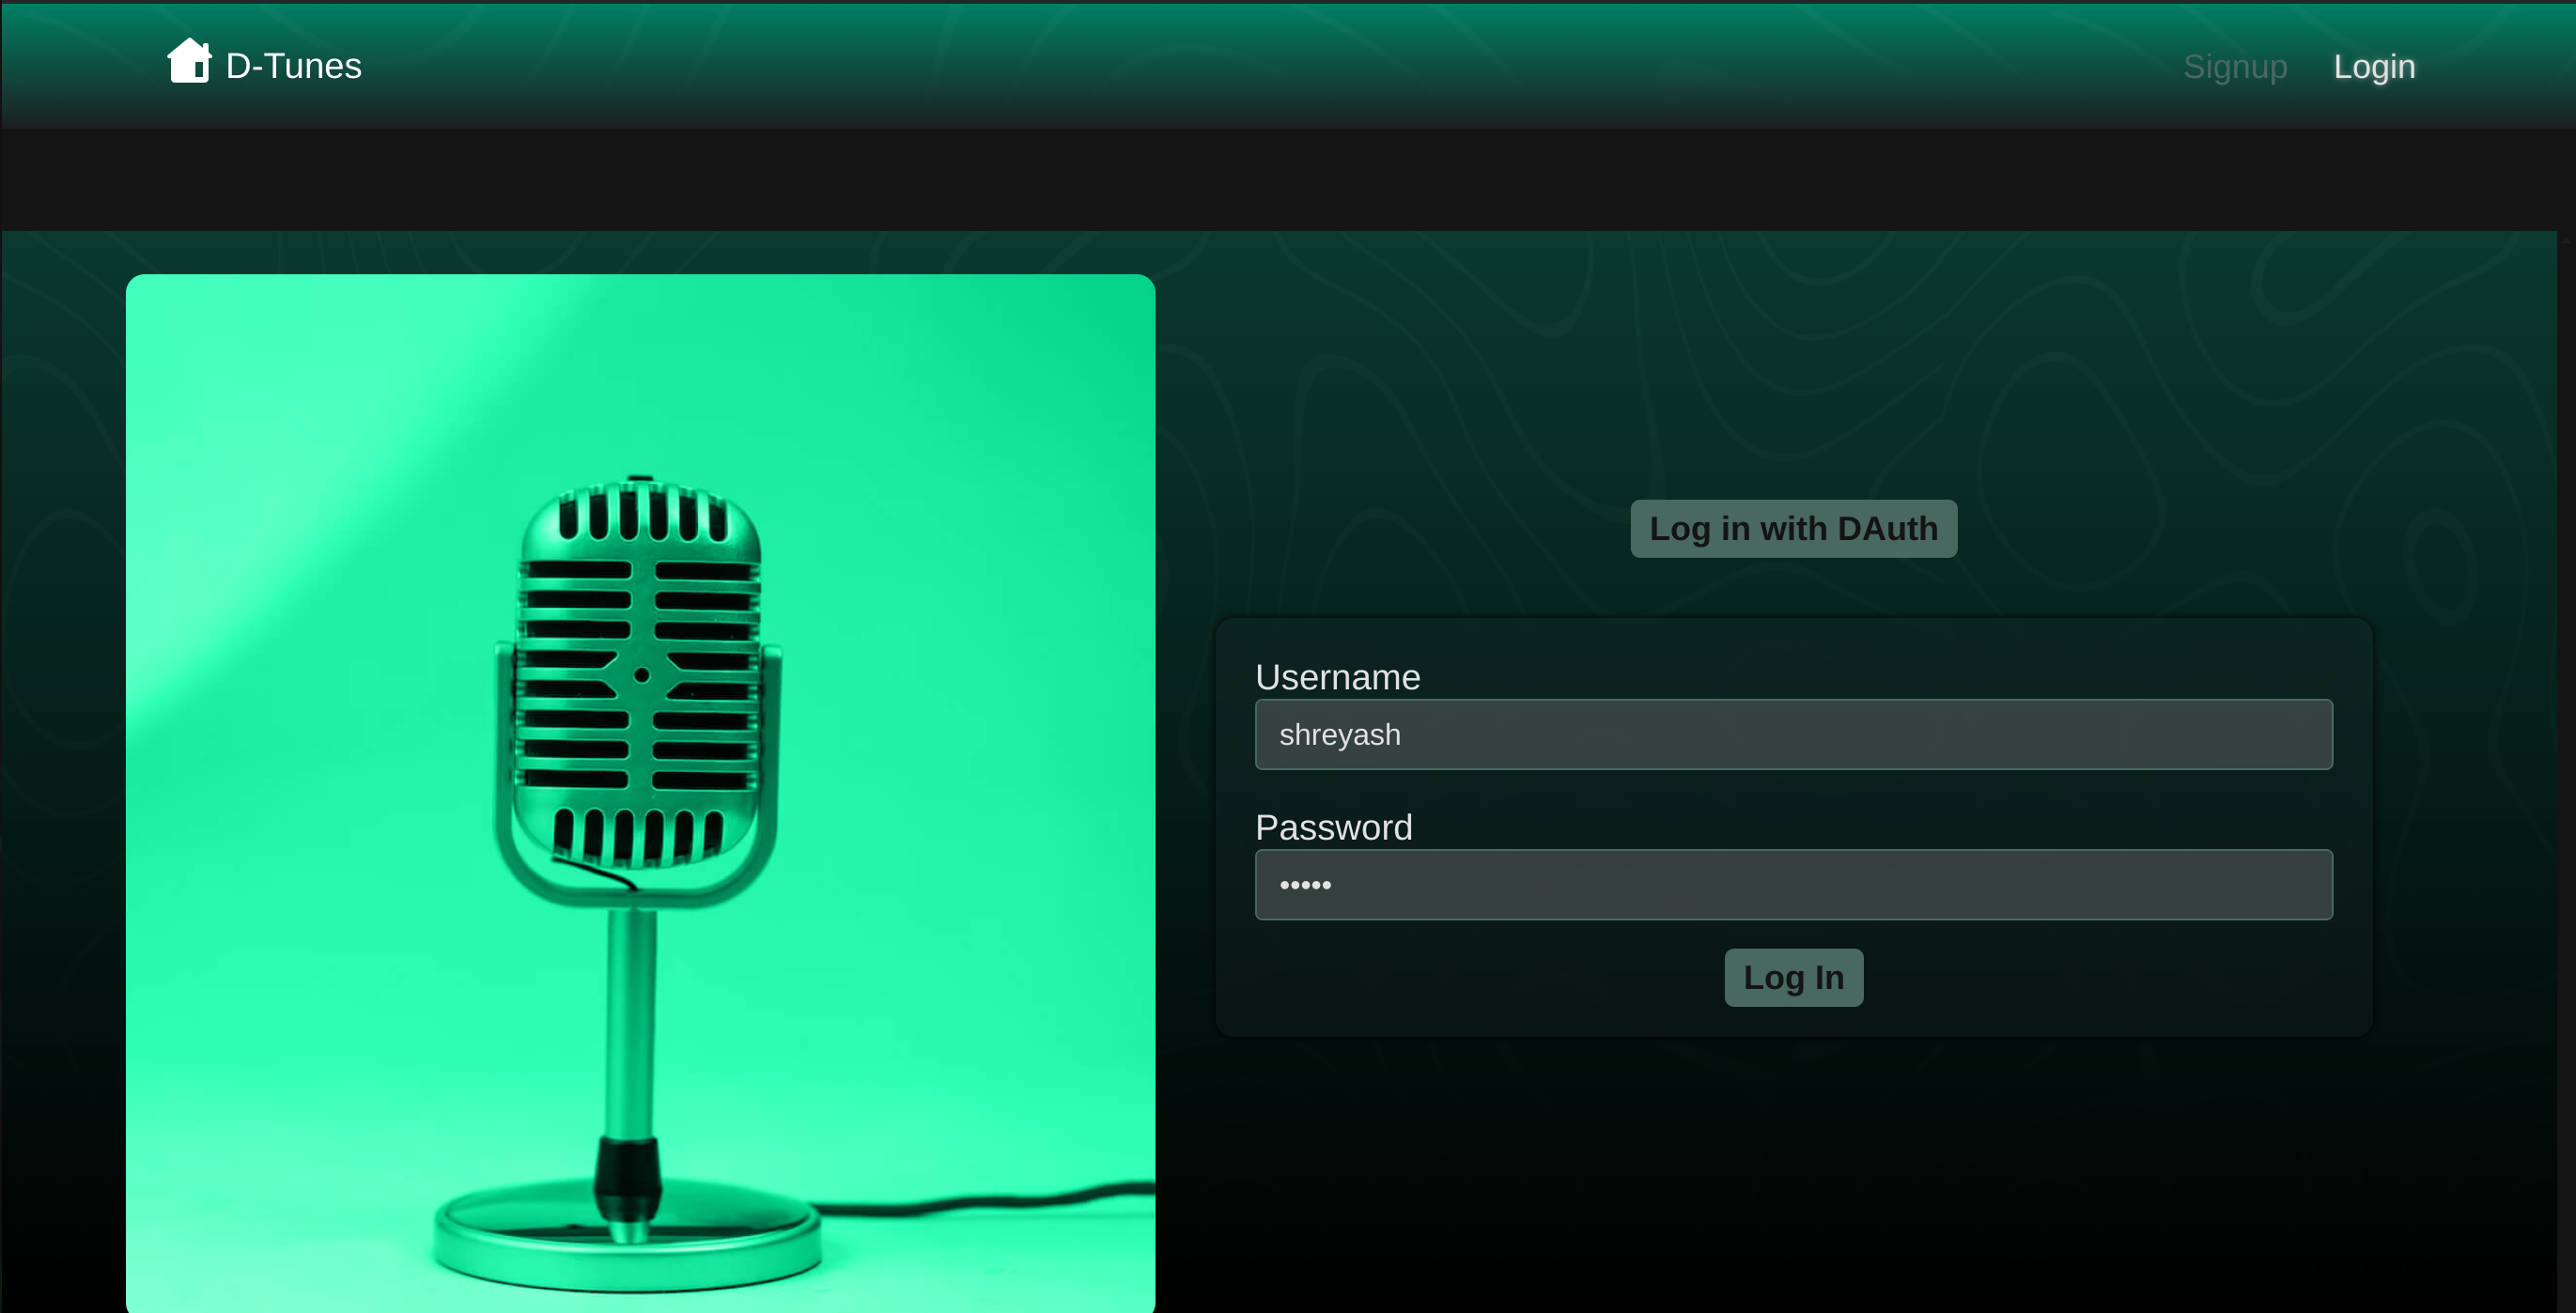This screenshot has height=1313, width=2576.
Task: Click the home icon beside D-Tunes
Action: [x=189, y=61]
